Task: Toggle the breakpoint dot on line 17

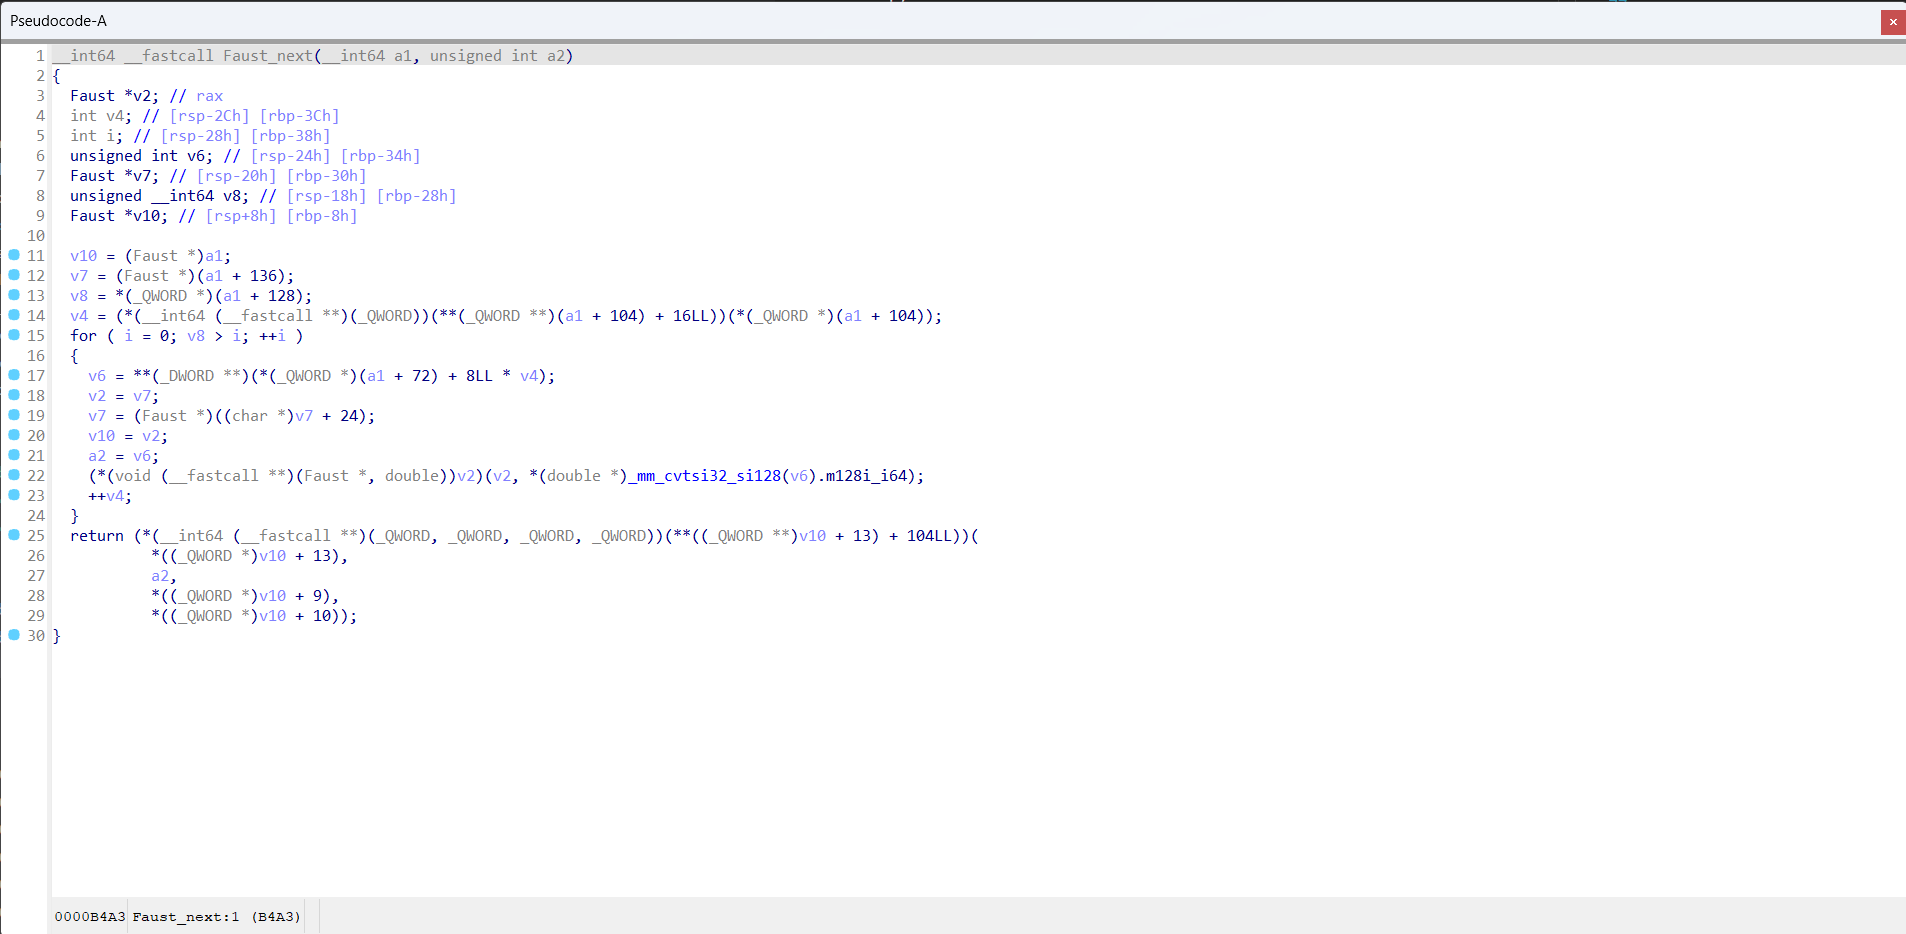Action: [x=14, y=375]
